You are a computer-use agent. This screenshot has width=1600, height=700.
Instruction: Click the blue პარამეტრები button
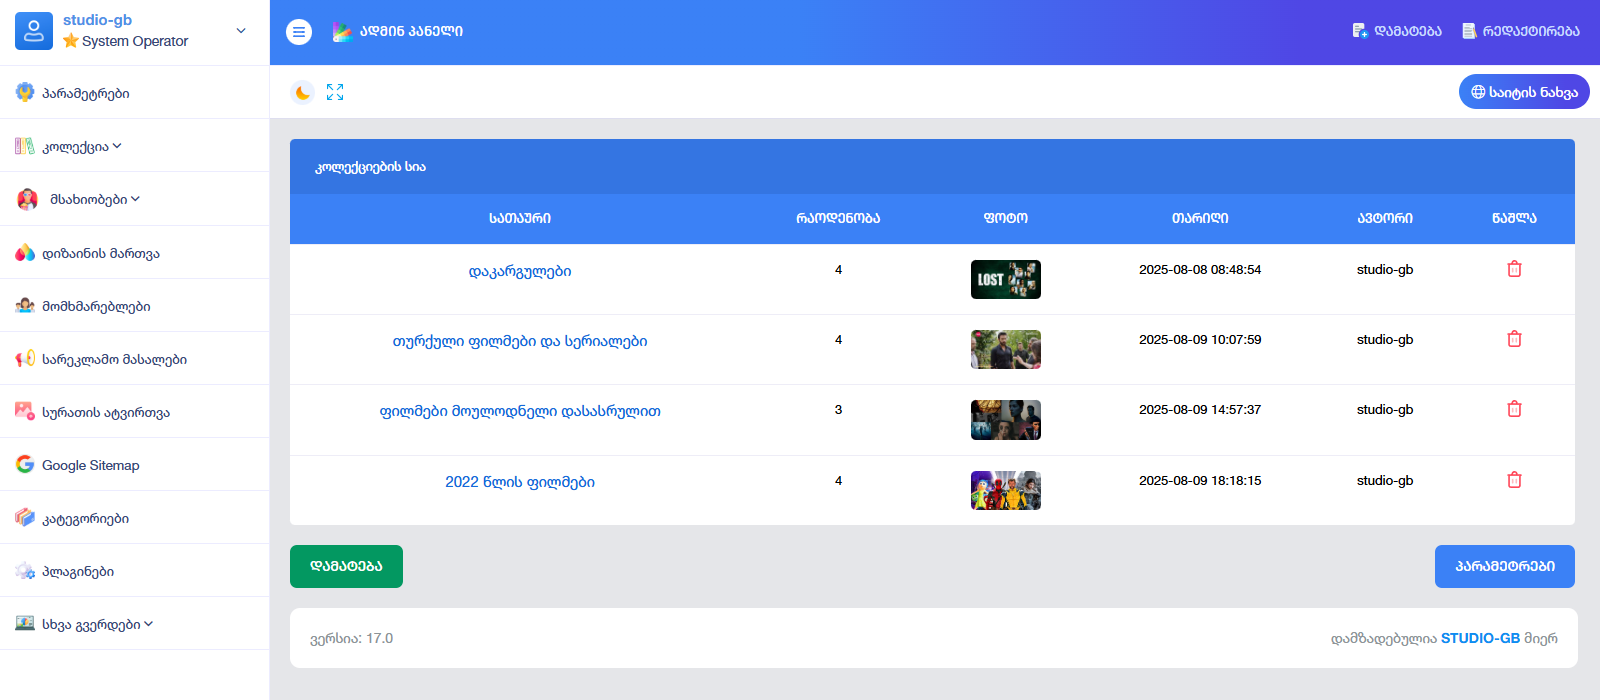tap(1504, 566)
